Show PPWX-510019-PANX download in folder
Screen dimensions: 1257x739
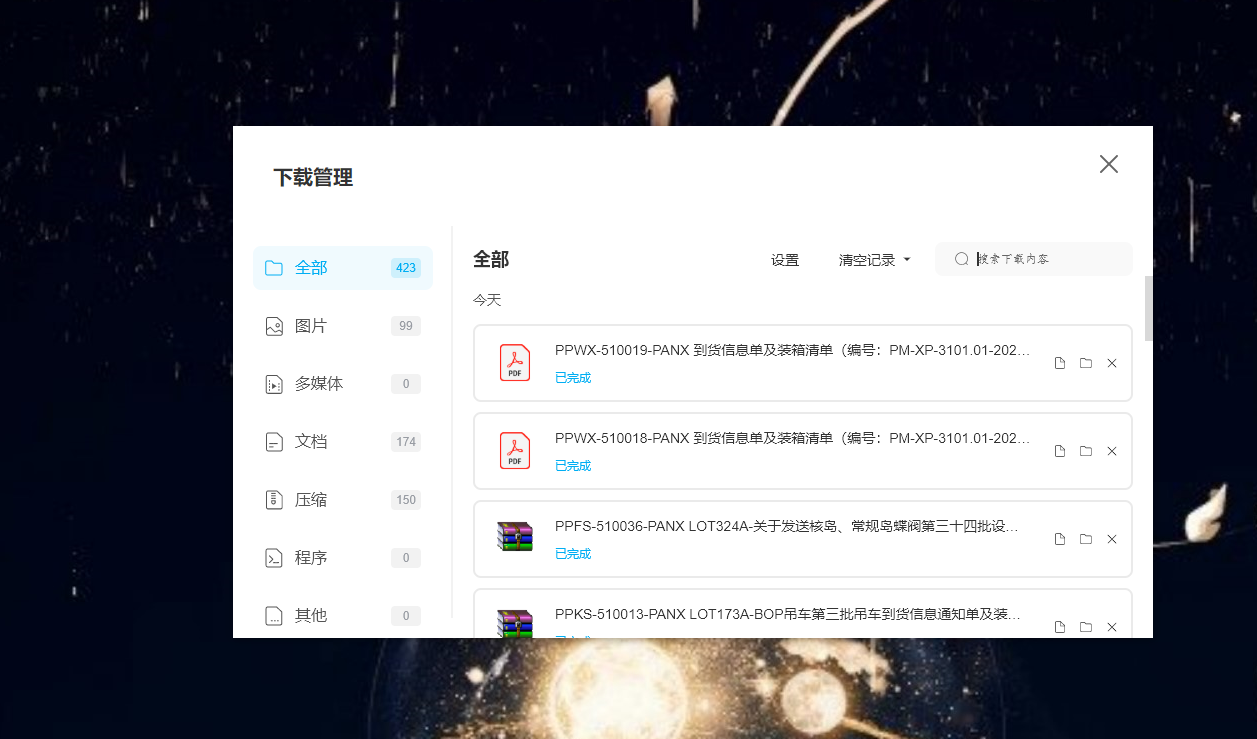click(1086, 363)
